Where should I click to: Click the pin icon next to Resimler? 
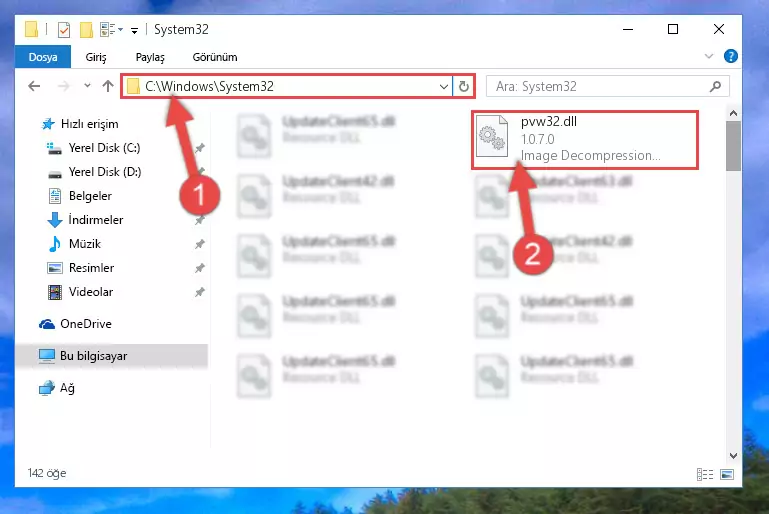tap(200, 268)
